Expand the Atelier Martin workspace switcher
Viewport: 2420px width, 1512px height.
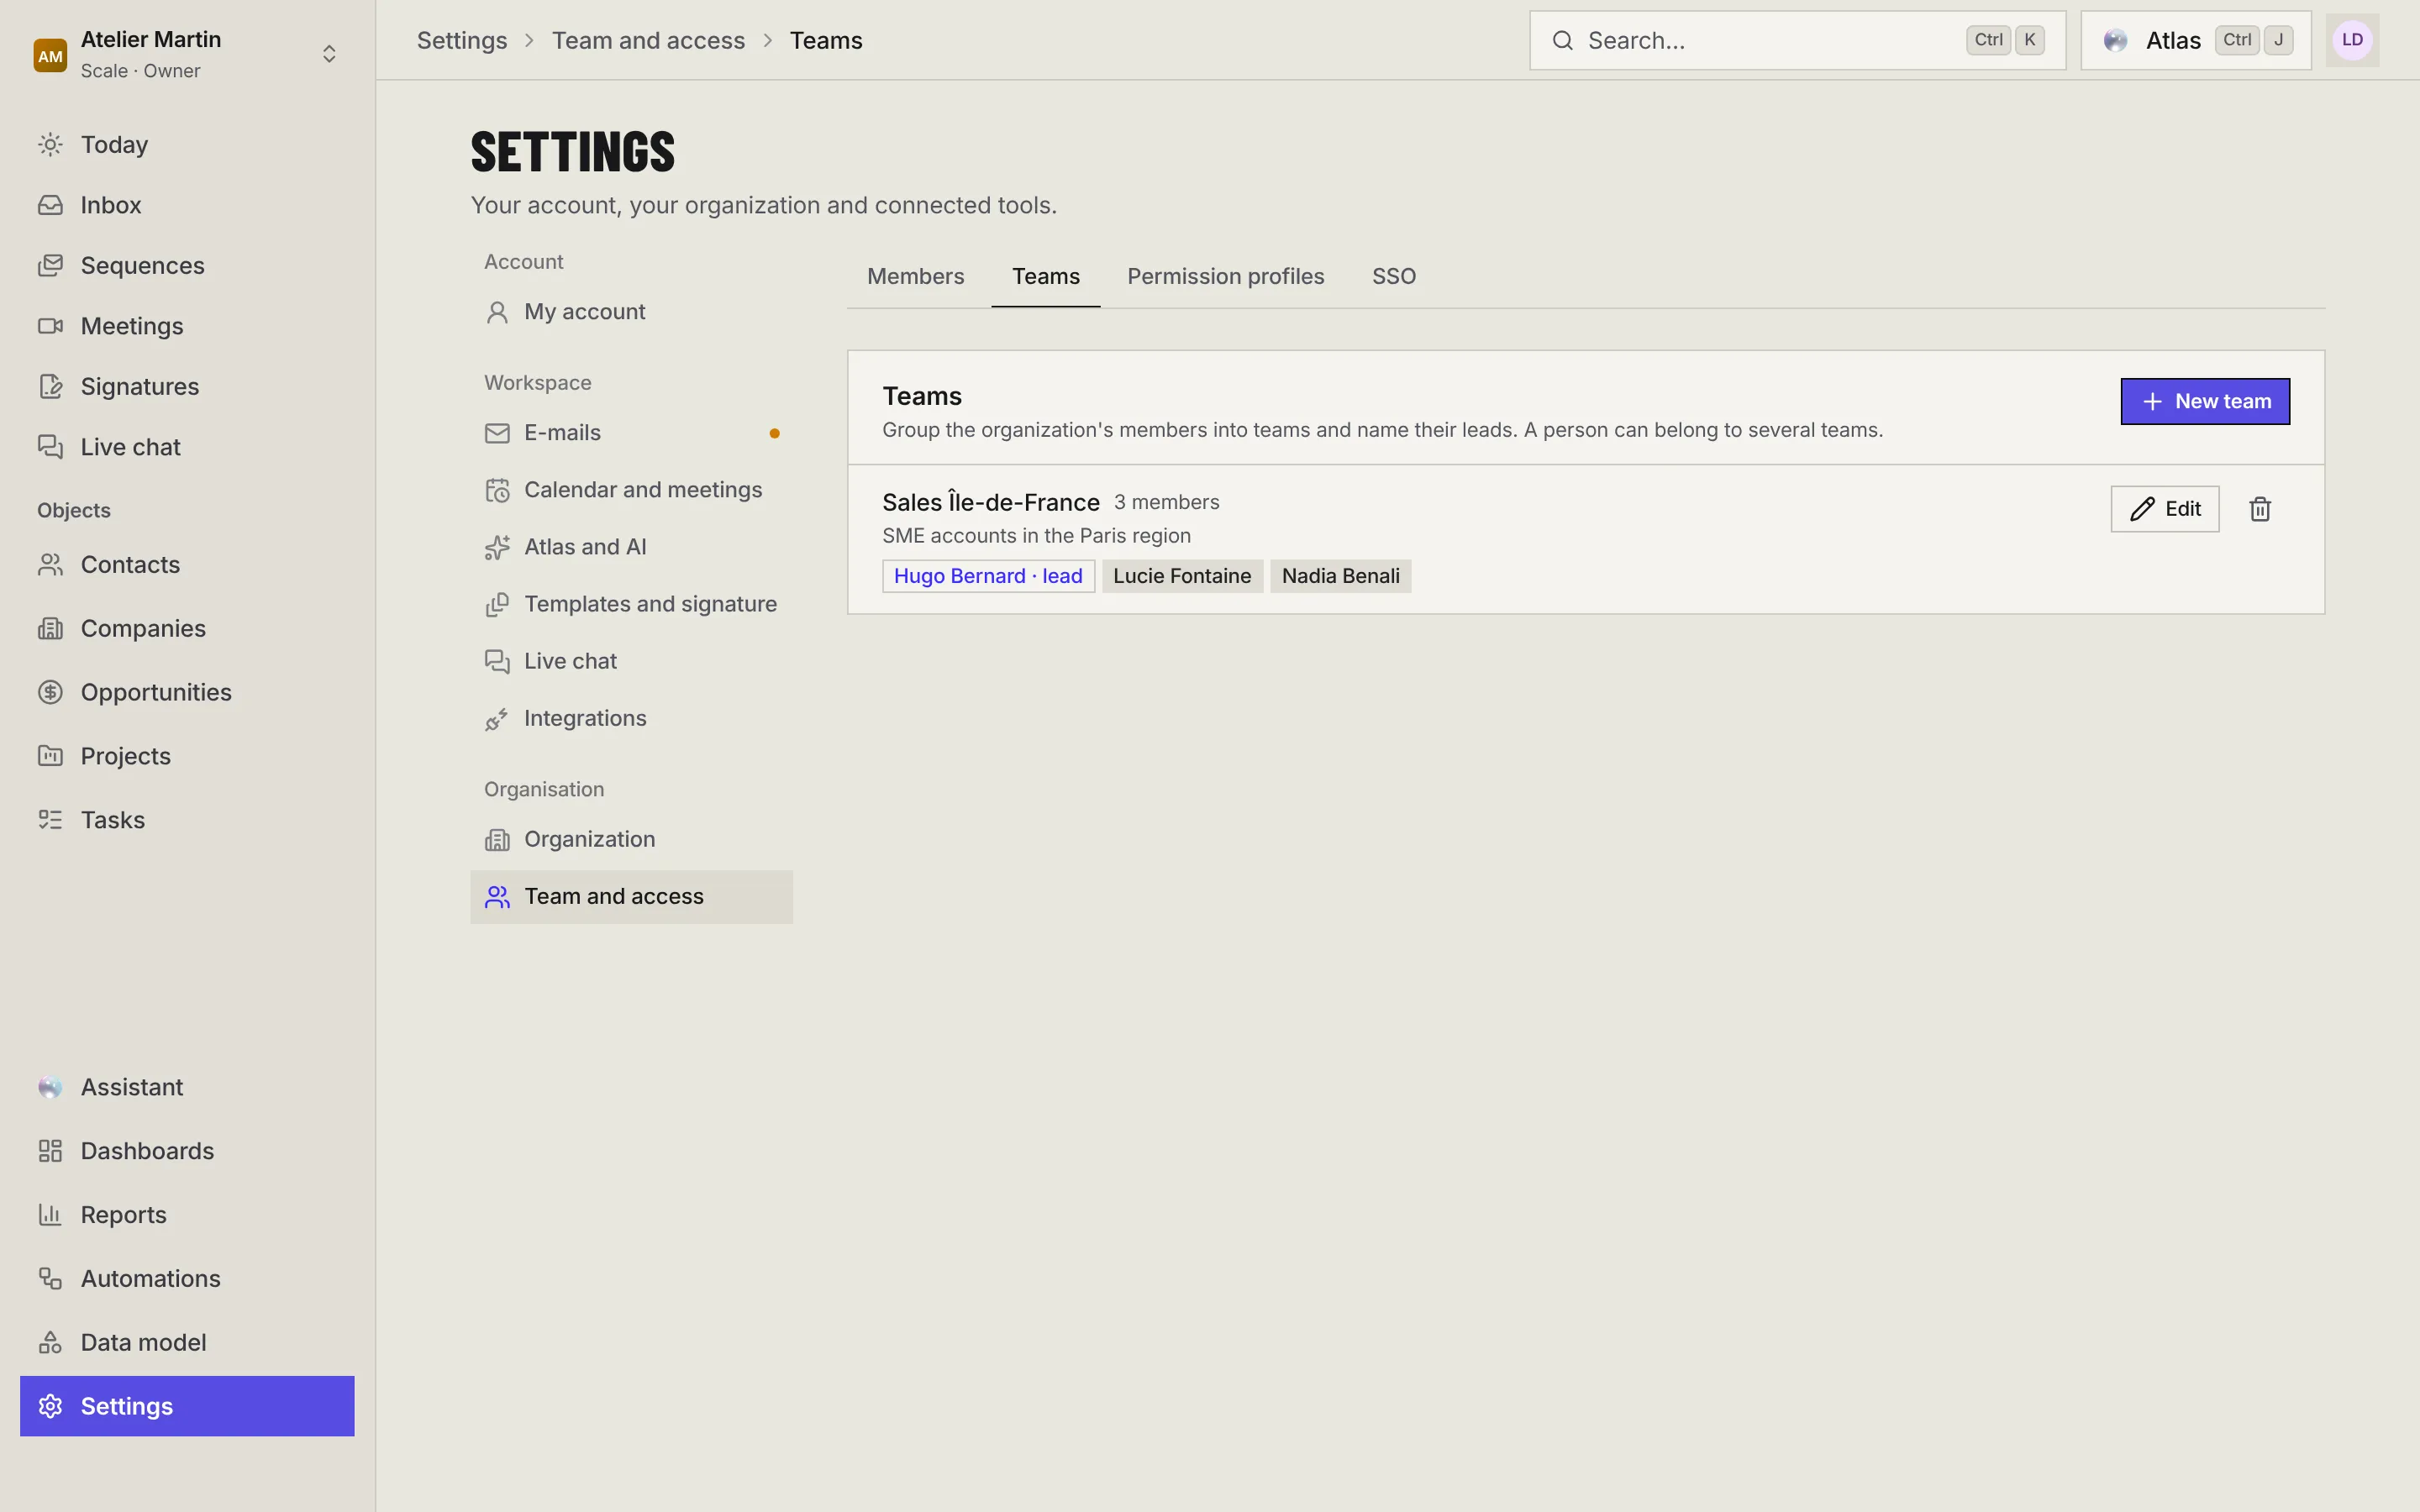[x=329, y=54]
